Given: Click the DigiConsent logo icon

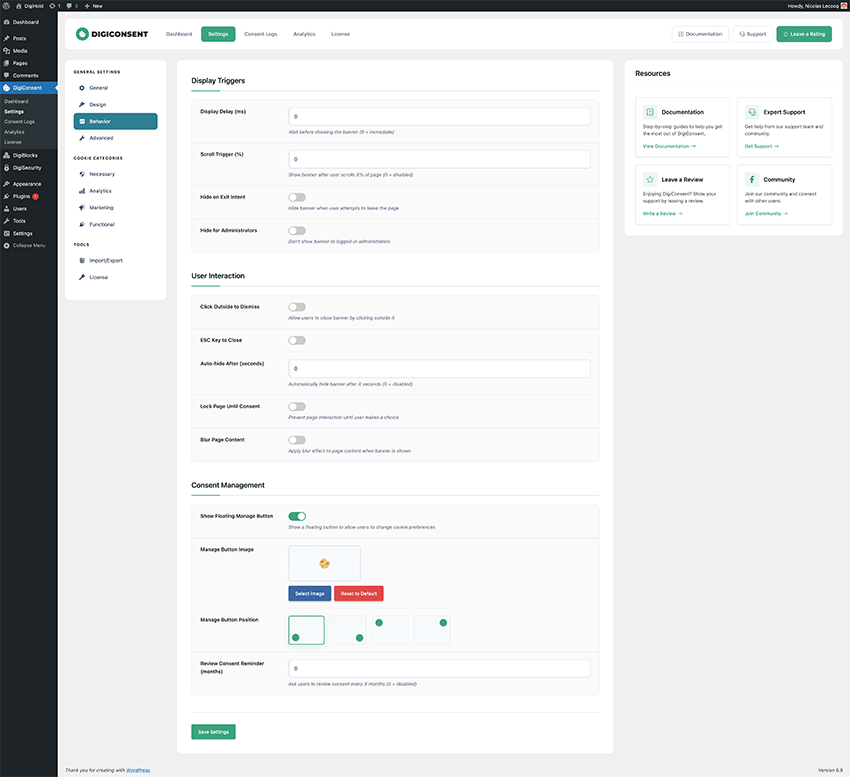Looking at the screenshot, I should (82, 34).
